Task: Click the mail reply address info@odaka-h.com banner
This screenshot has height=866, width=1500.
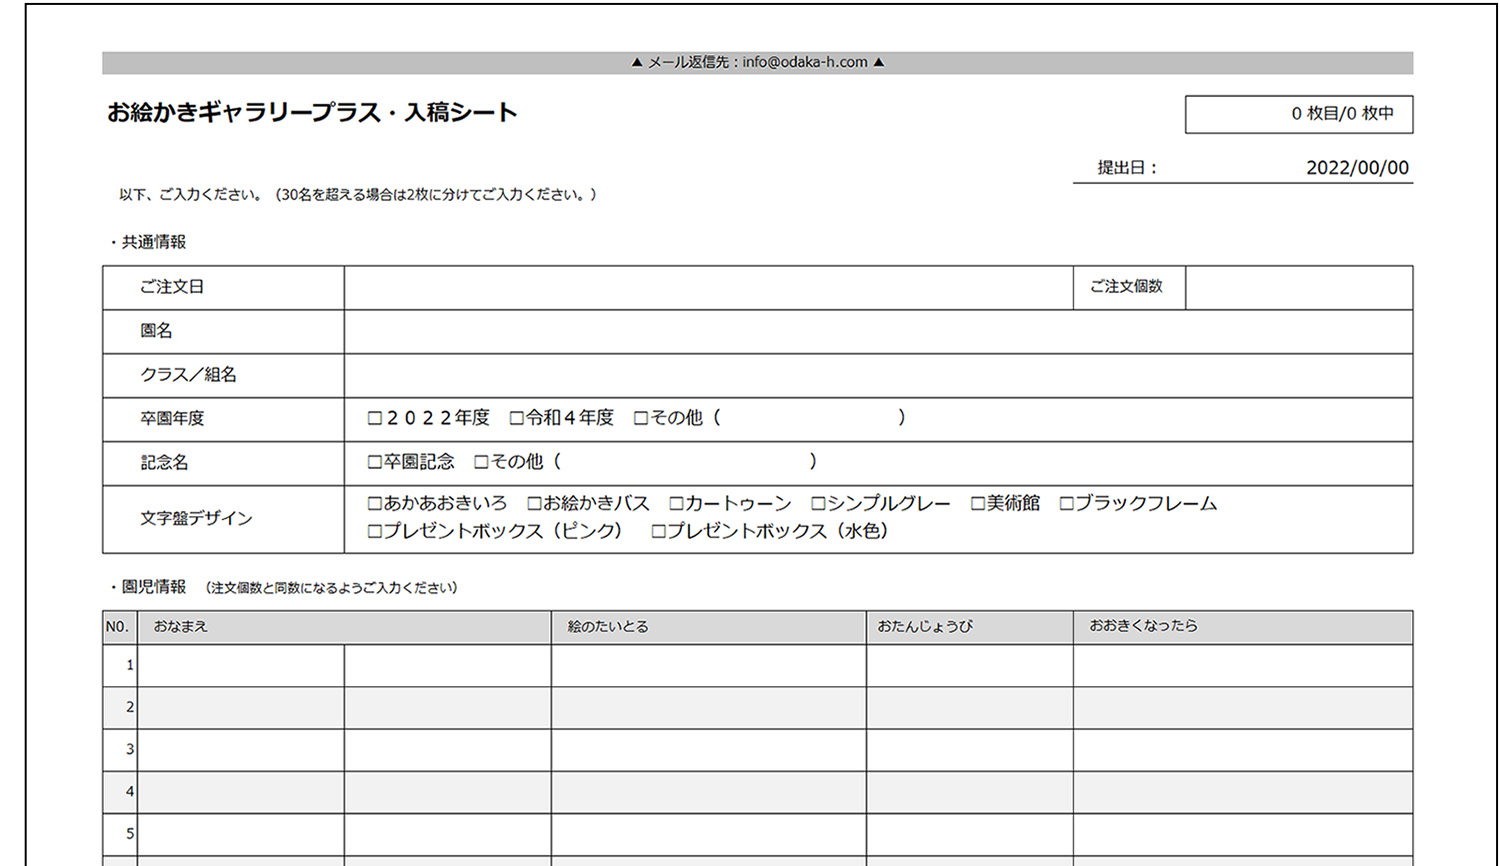Action: [758, 62]
